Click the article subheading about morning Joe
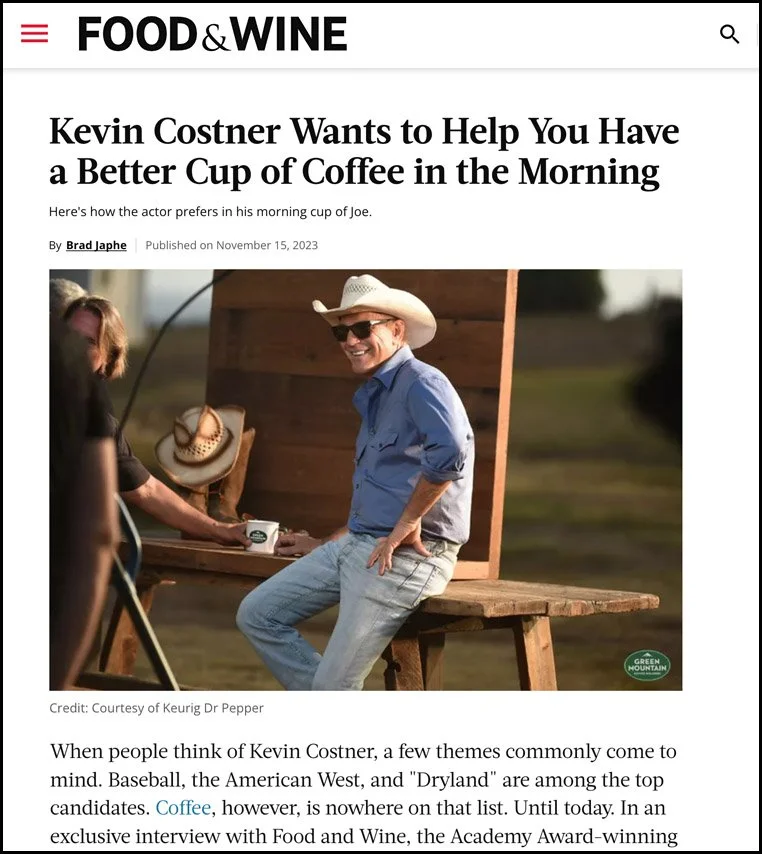Viewport: 762px width, 854px height. point(210,212)
